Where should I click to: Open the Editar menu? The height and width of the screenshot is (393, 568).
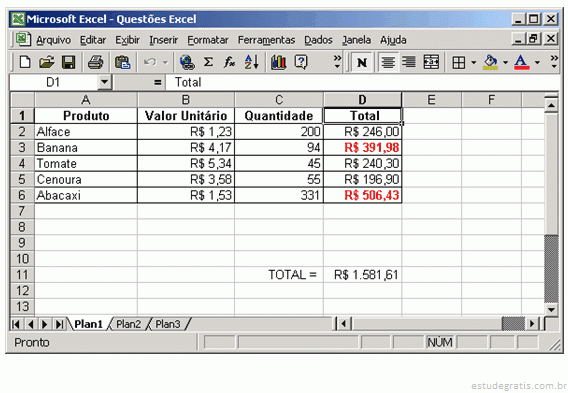(93, 40)
